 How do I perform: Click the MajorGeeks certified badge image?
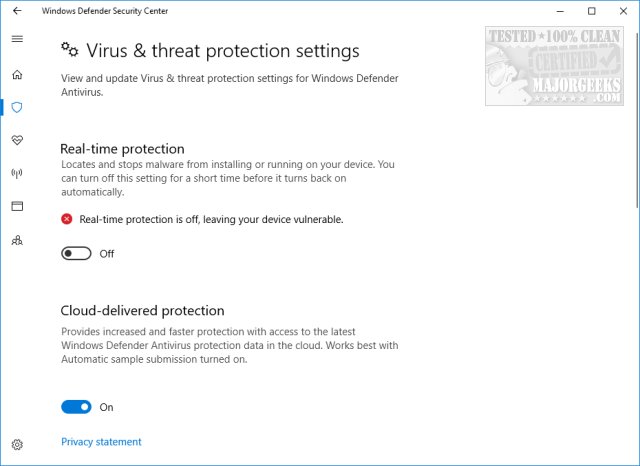tap(554, 66)
